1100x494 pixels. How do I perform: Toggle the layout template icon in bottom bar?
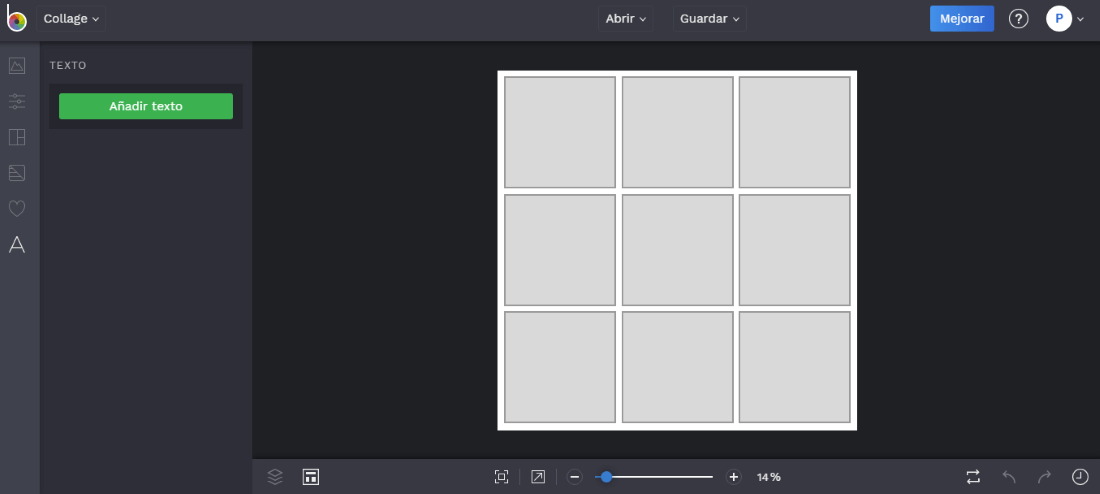point(311,477)
